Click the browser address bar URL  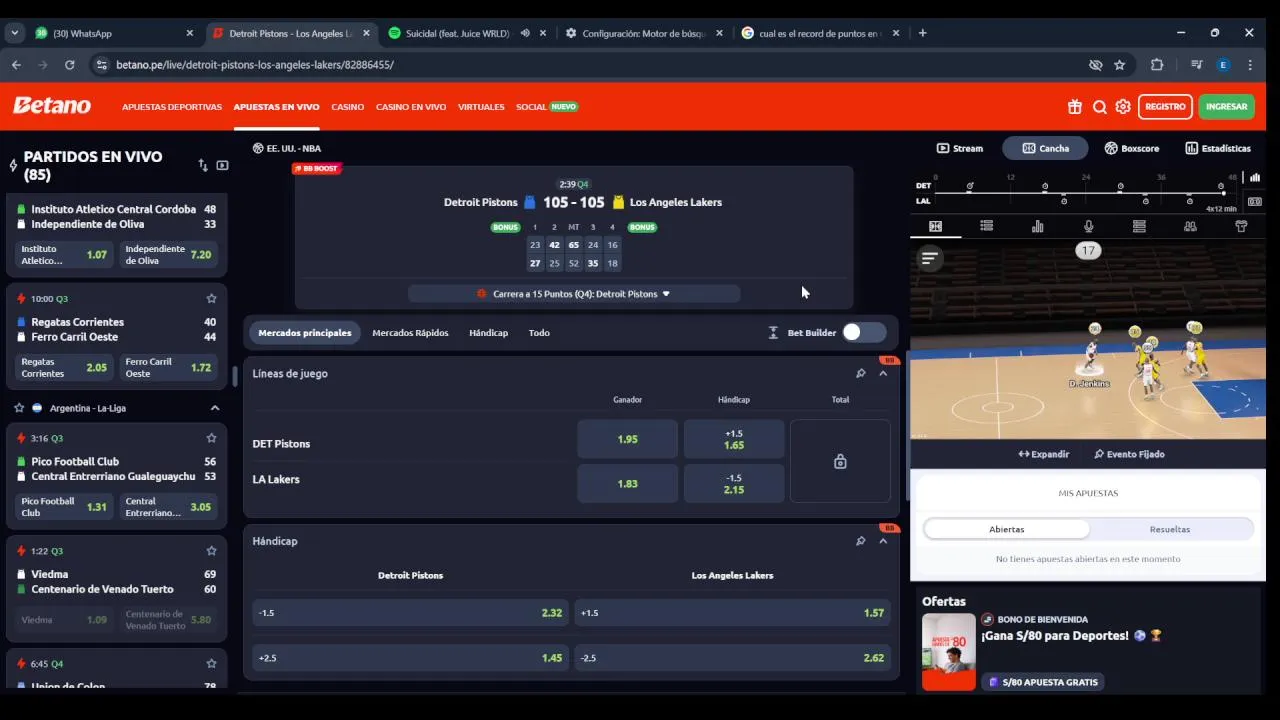click(255, 65)
